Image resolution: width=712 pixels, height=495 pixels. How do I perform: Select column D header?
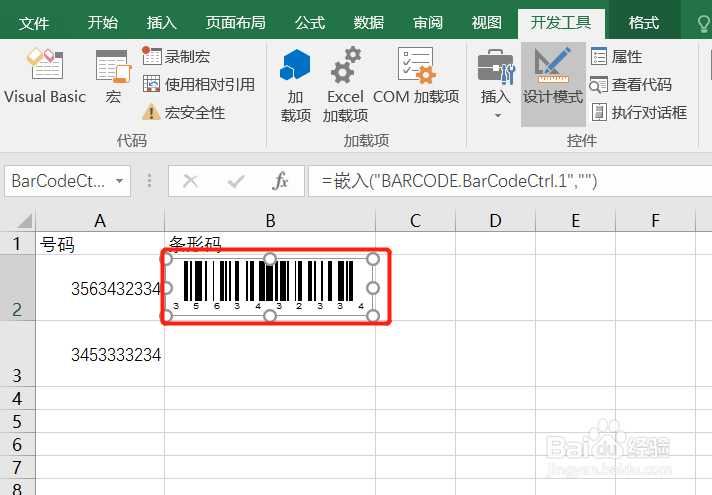pos(495,221)
